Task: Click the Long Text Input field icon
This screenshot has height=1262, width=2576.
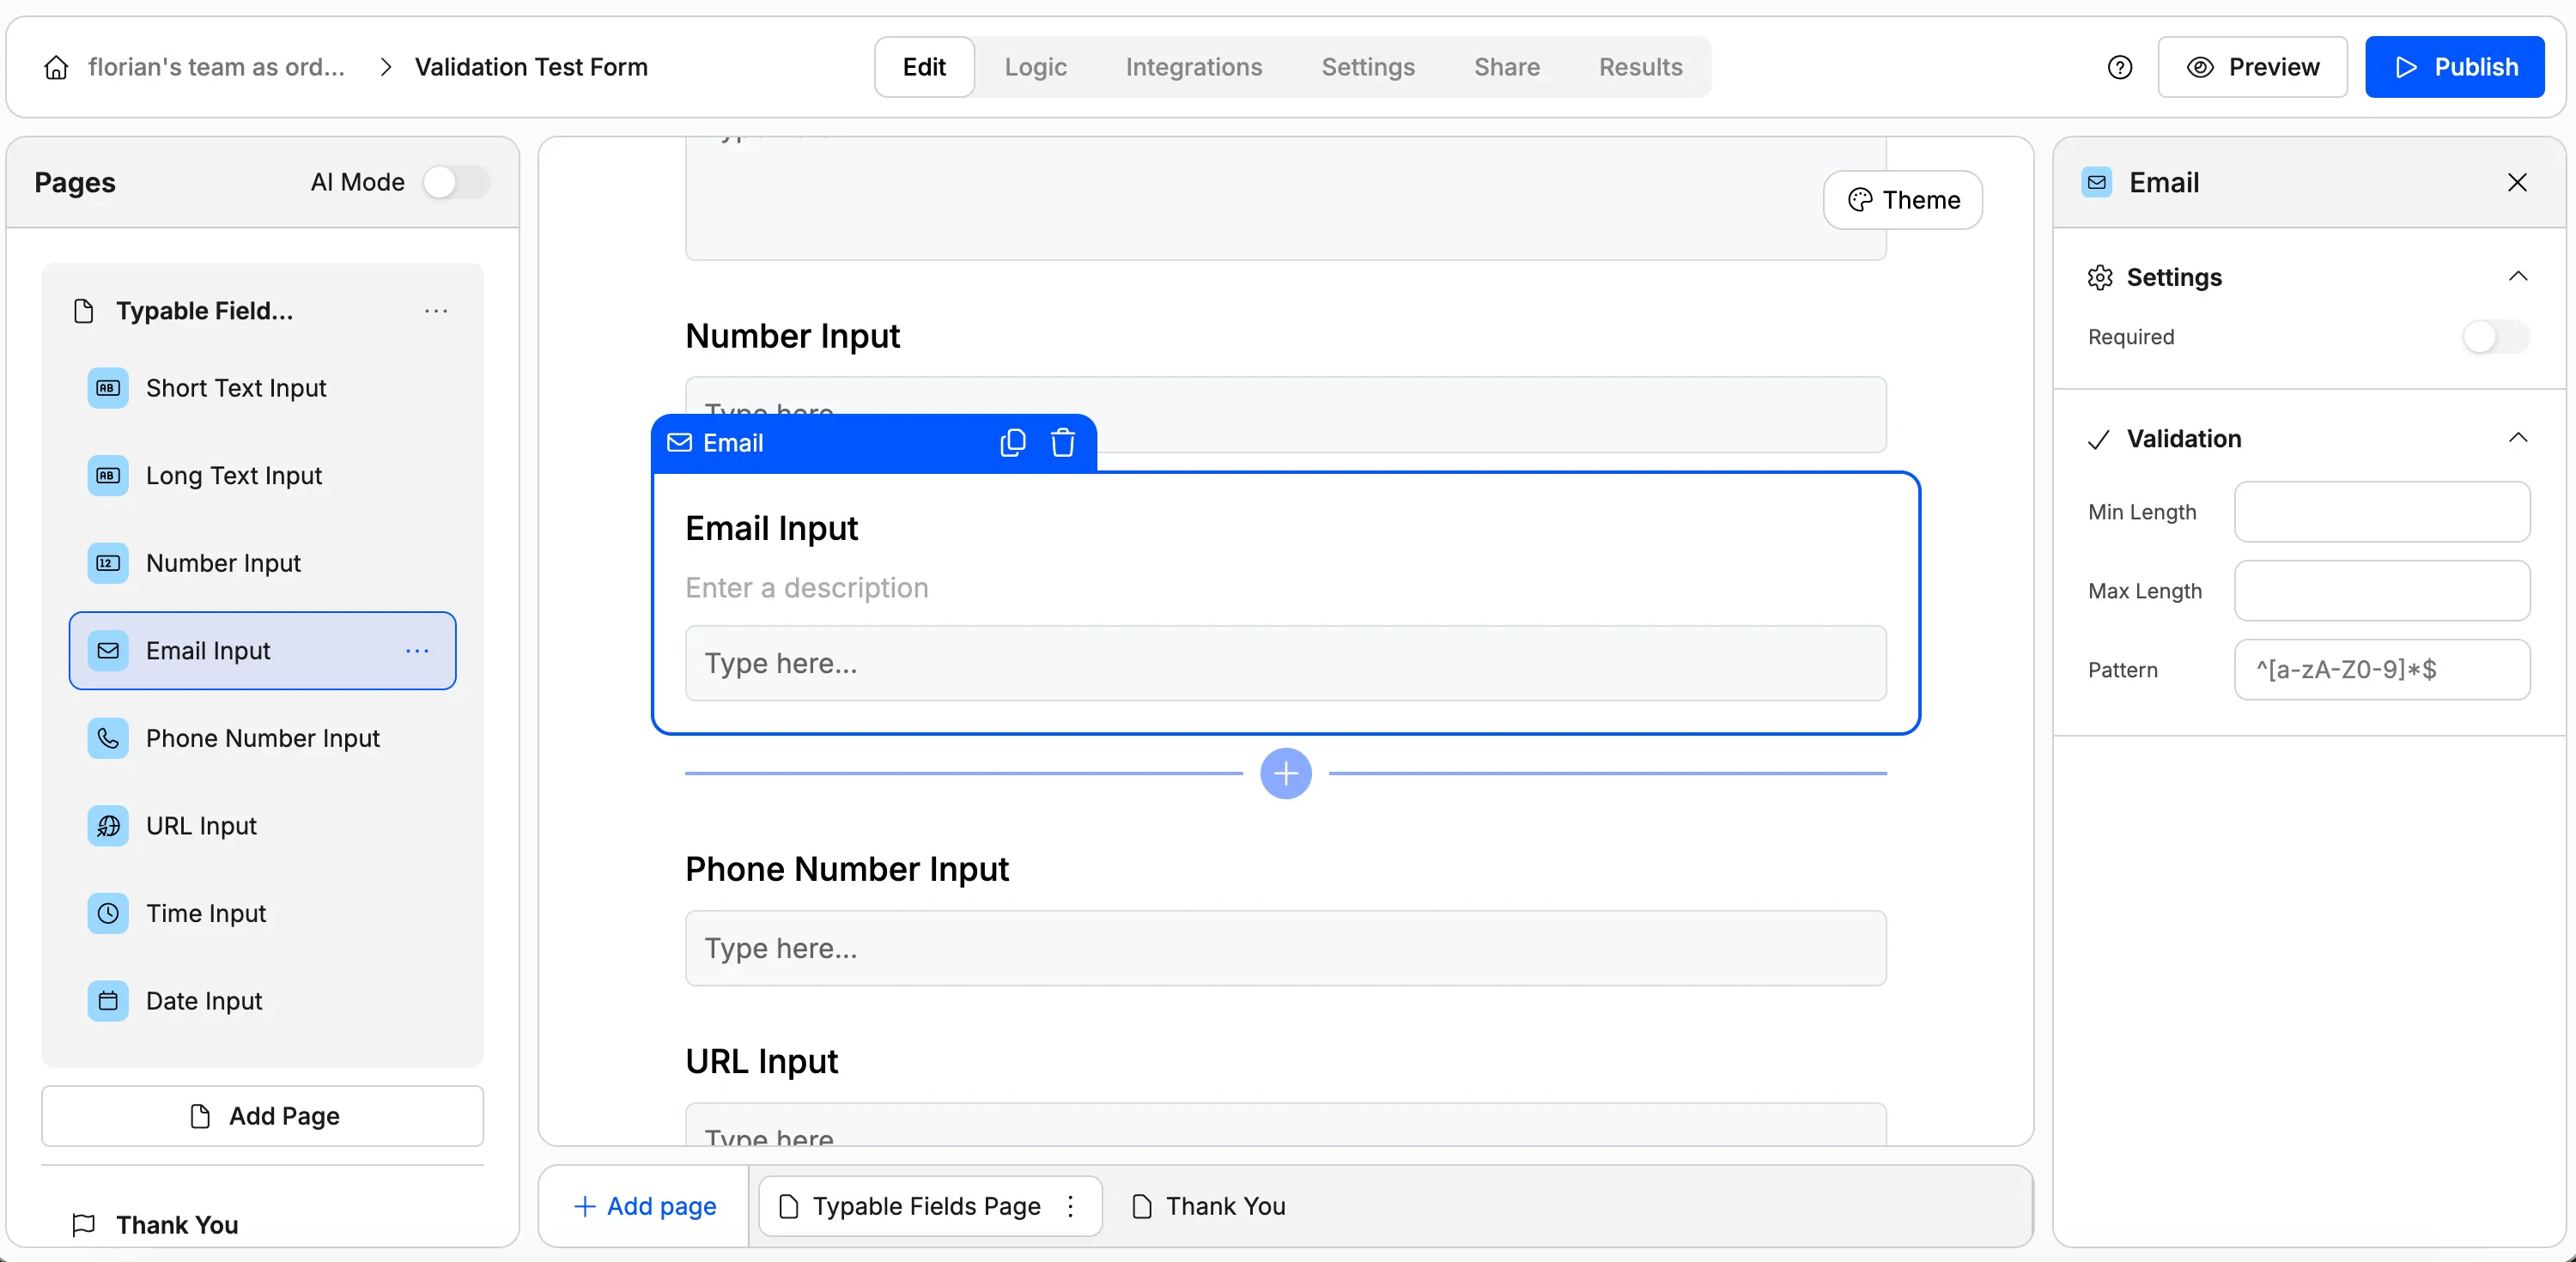Action: coord(108,475)
